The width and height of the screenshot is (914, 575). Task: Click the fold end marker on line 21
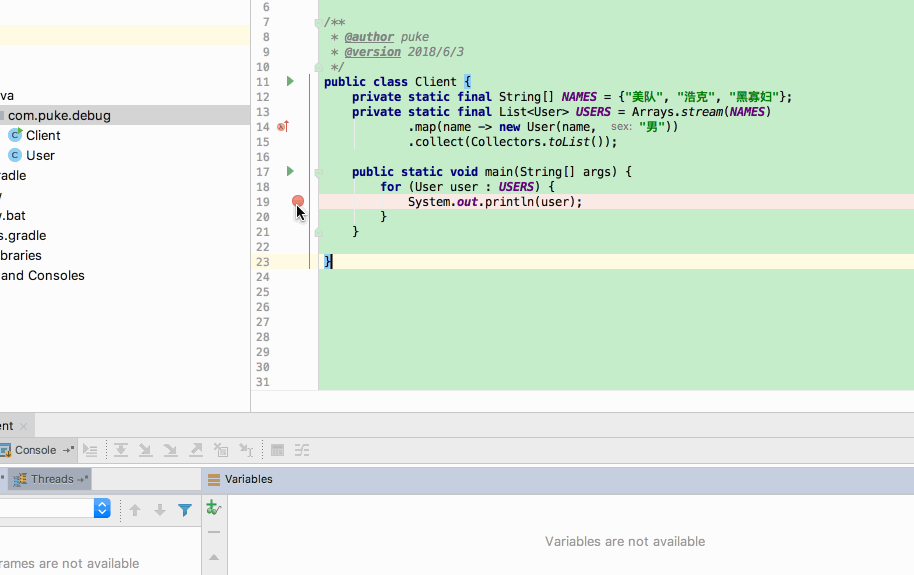(x=318, y=232)
